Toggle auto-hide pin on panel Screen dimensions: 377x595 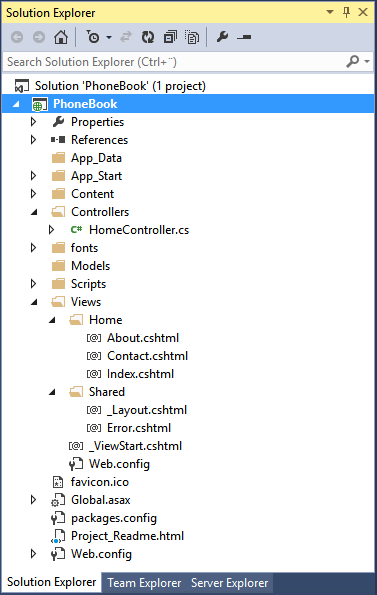click(346, 13)
